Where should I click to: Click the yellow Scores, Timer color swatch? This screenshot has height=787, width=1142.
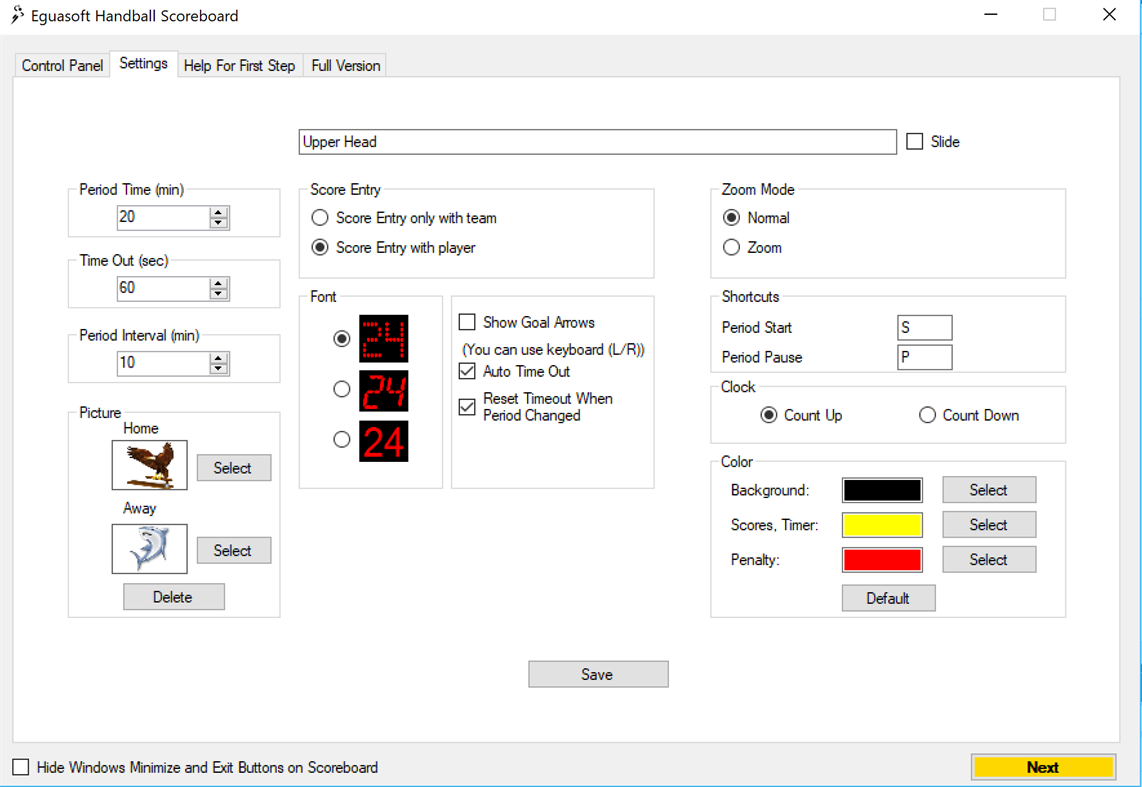[x=881, y=524]
